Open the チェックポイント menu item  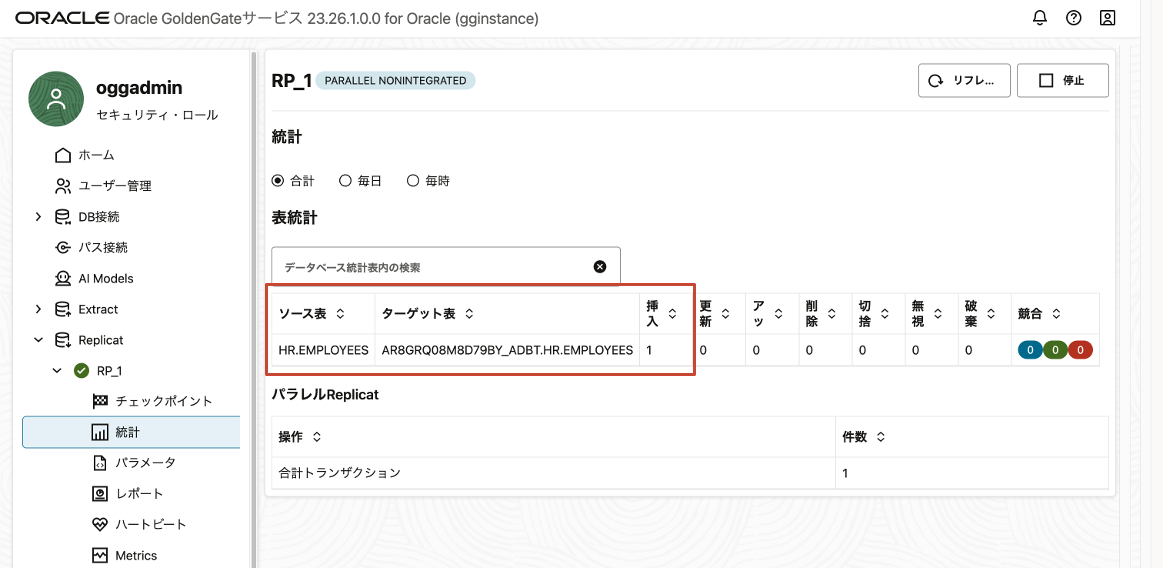pos(163,401)
